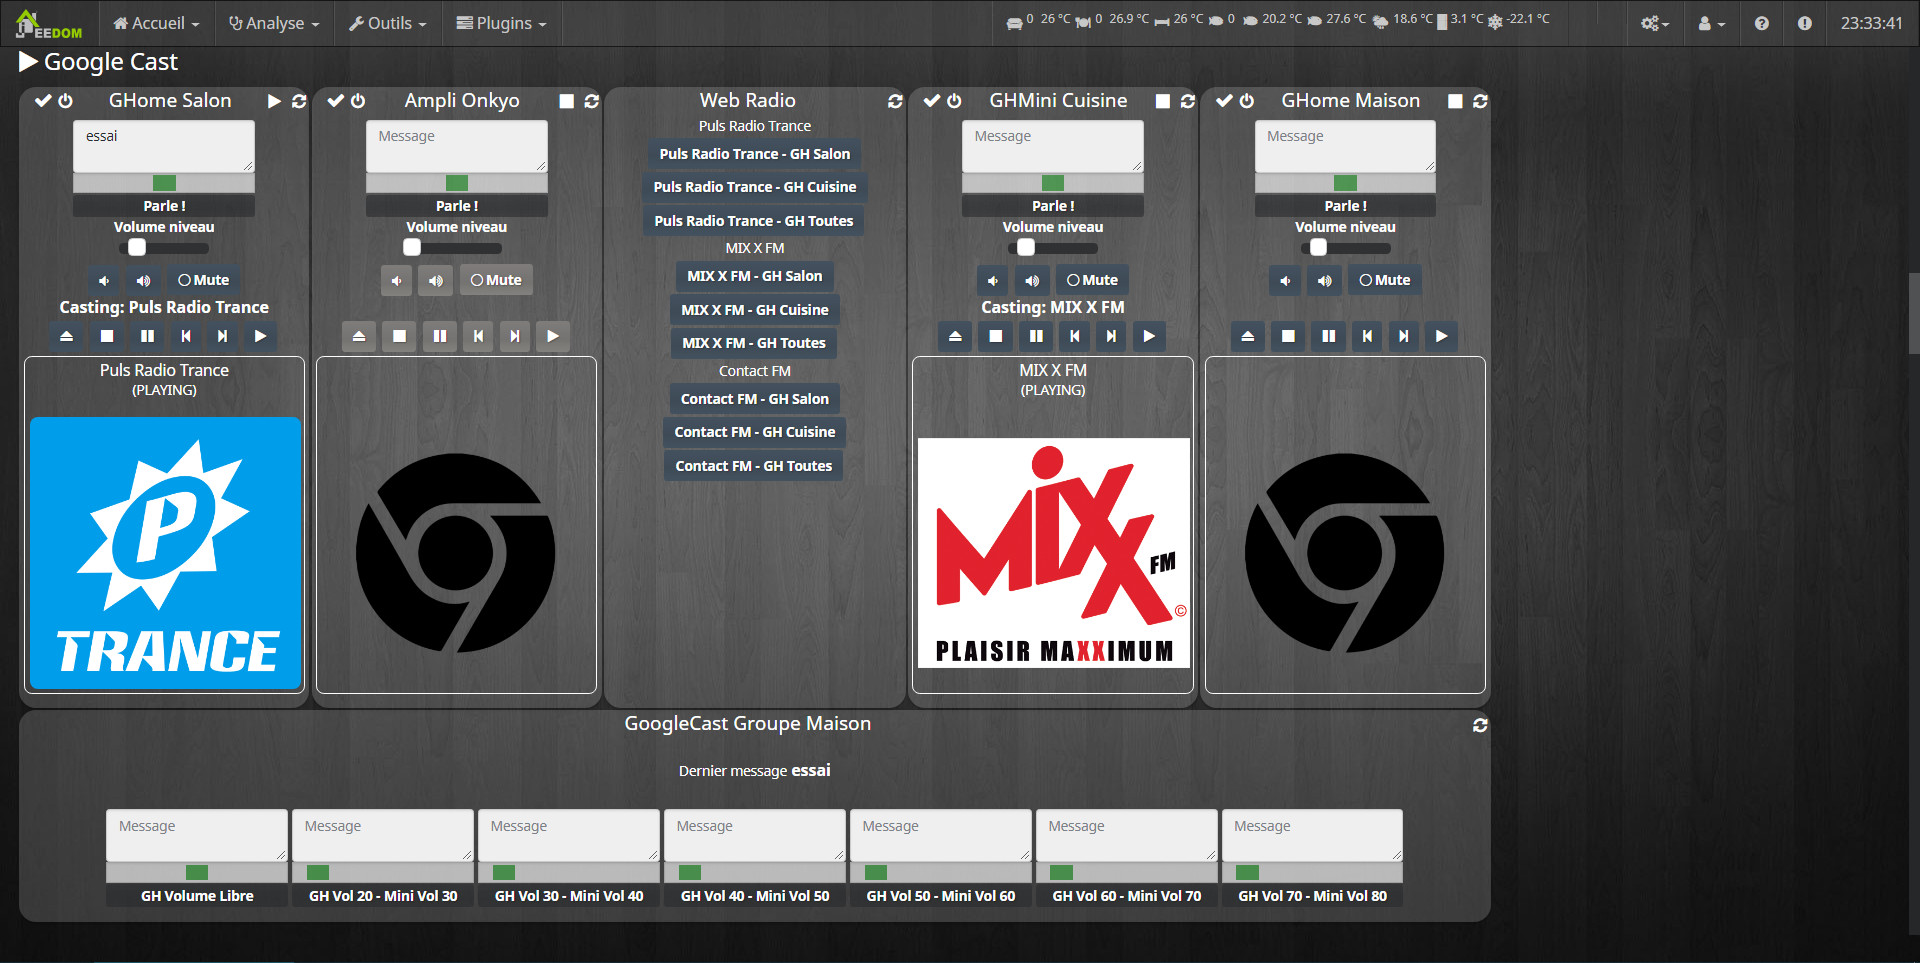Lower volume on Ampli Onkyo
The image size is (1920, 963).
397,280
